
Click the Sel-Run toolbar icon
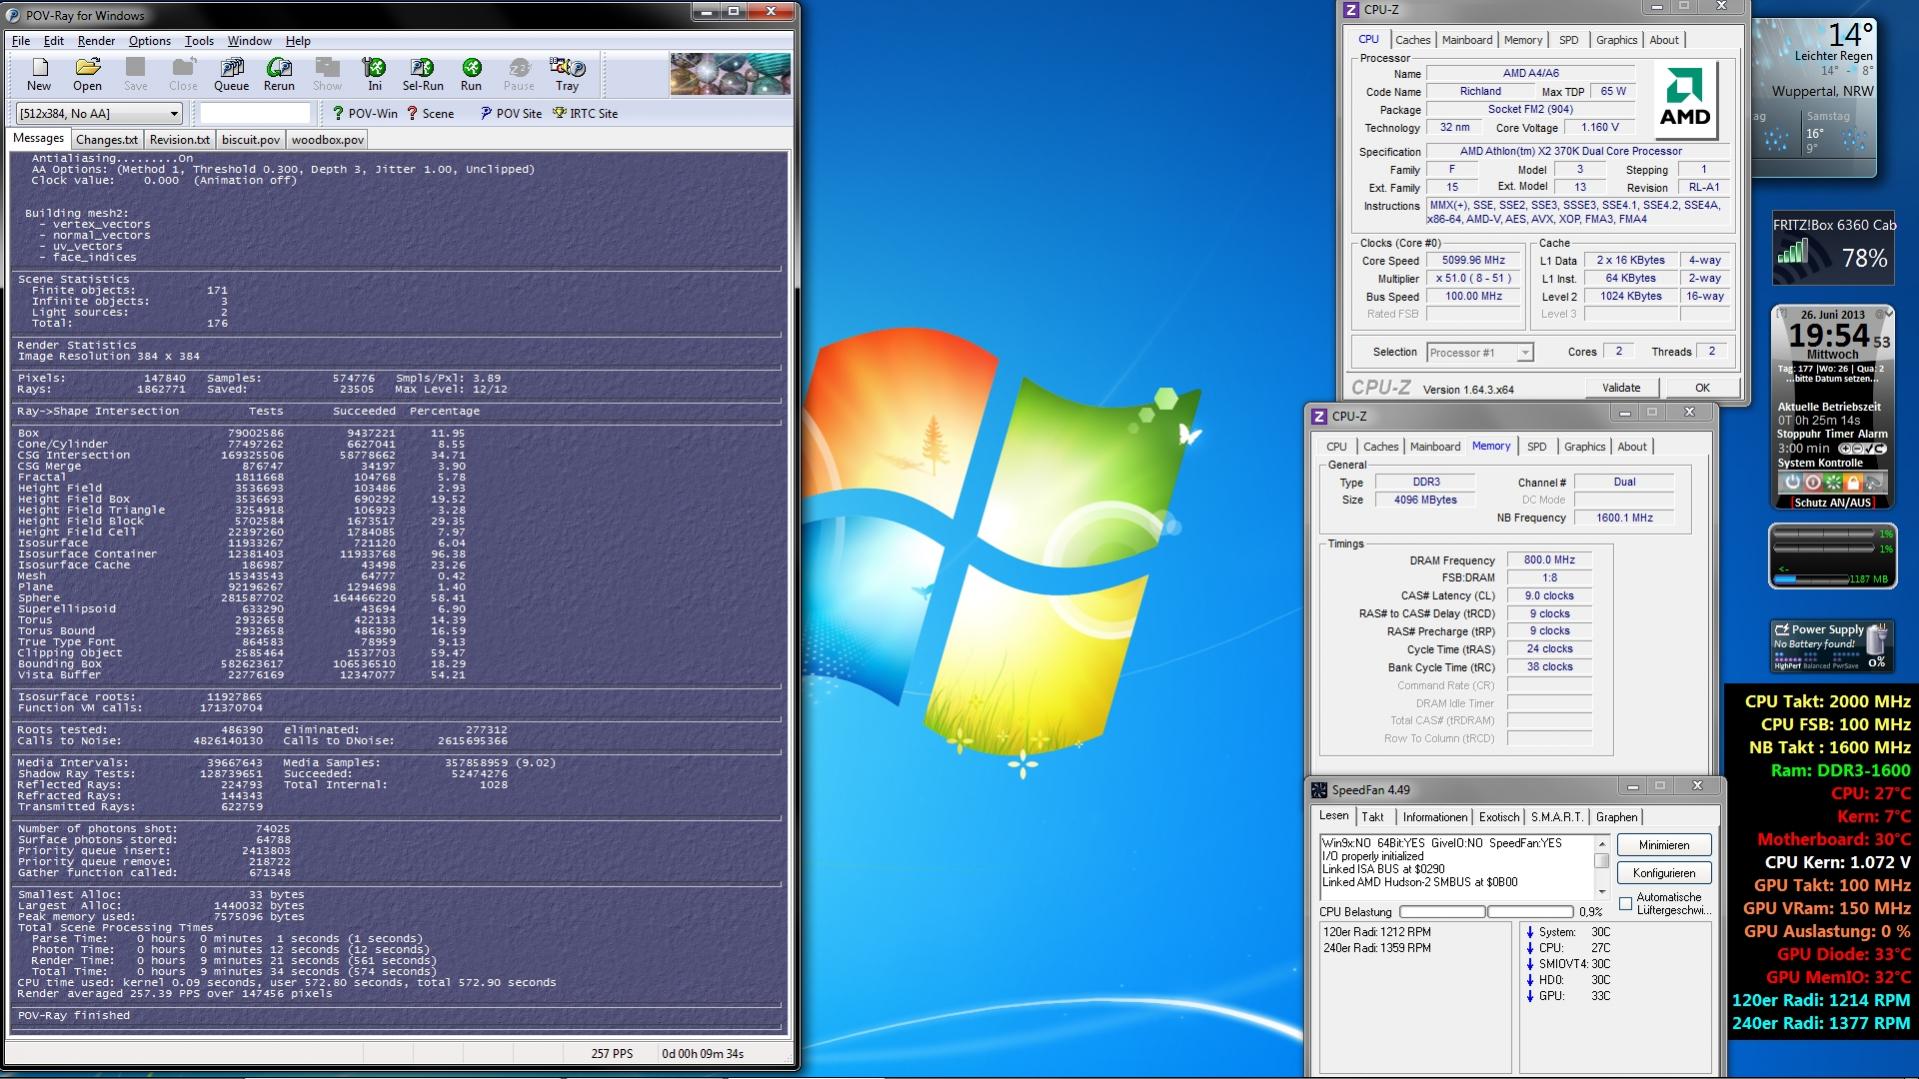click(x=423, y=74)
